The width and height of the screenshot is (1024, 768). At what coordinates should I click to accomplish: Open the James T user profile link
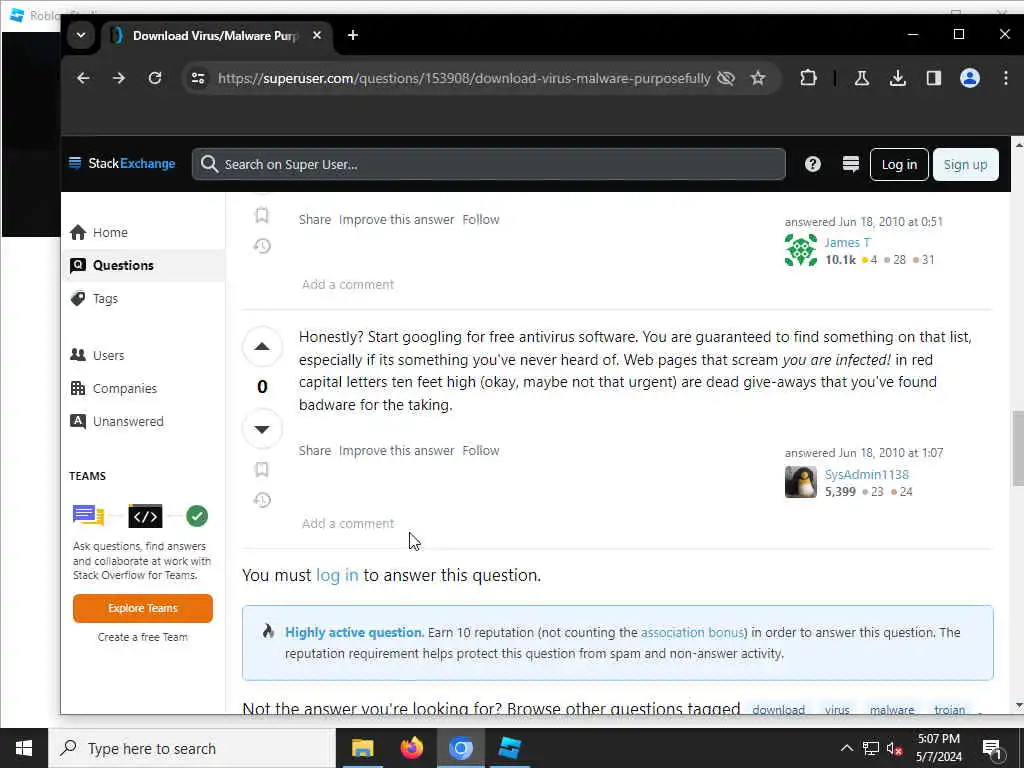[847, 242]
